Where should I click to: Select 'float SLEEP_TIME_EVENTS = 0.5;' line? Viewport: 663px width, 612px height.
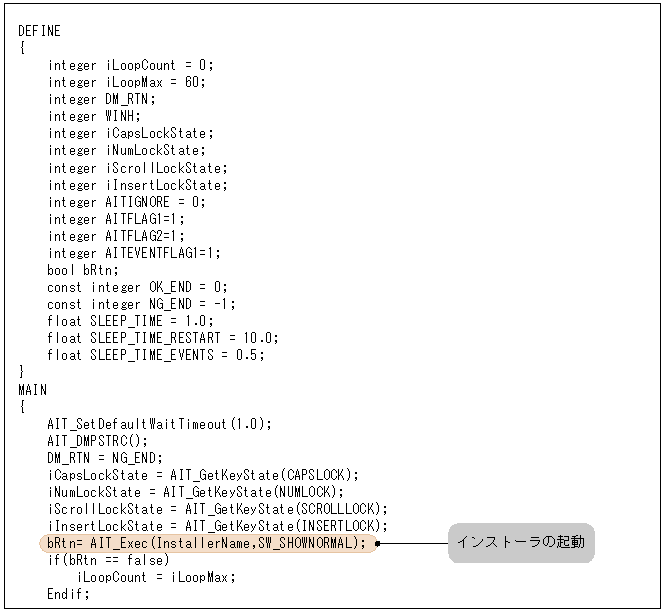click(156, 355)
